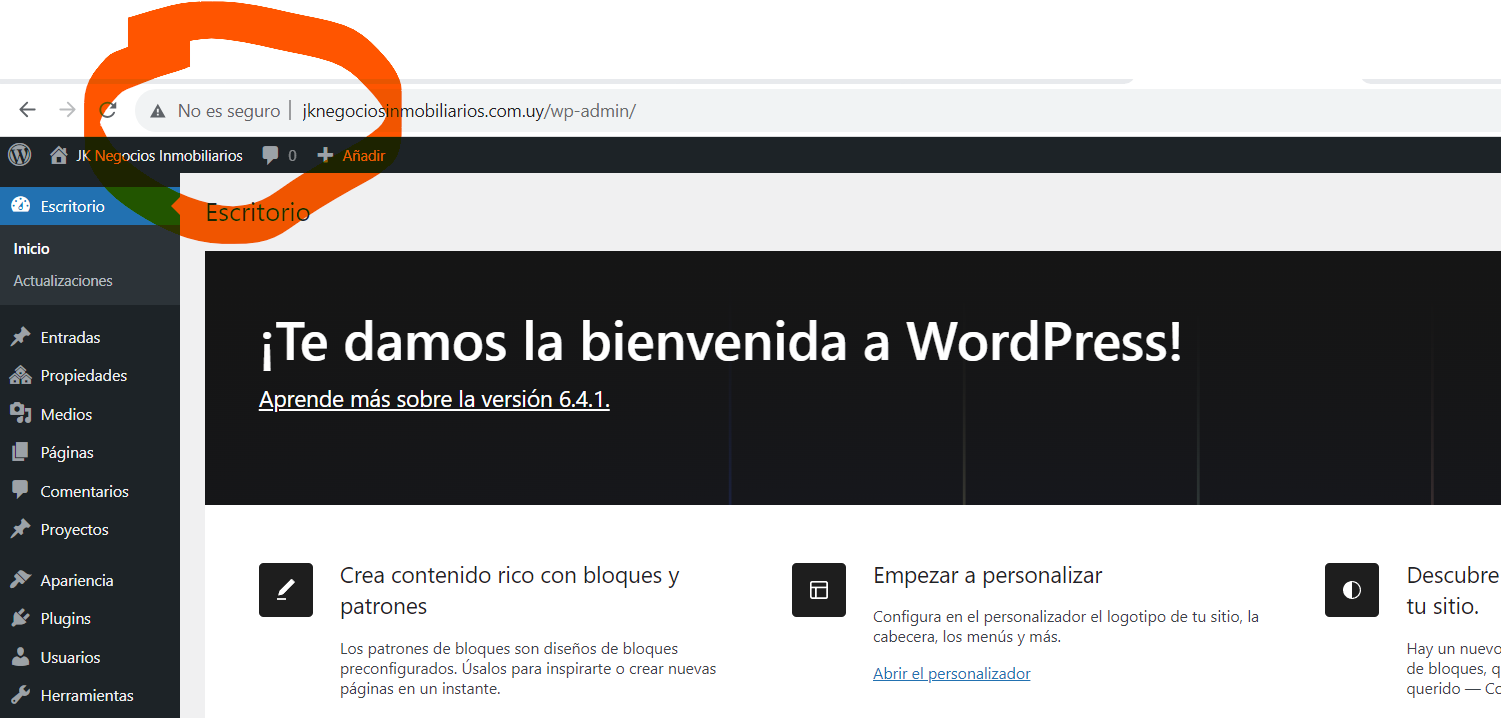Select the Inicio submenu item
Screen dimensions: 1501x718
coord(32,248)
